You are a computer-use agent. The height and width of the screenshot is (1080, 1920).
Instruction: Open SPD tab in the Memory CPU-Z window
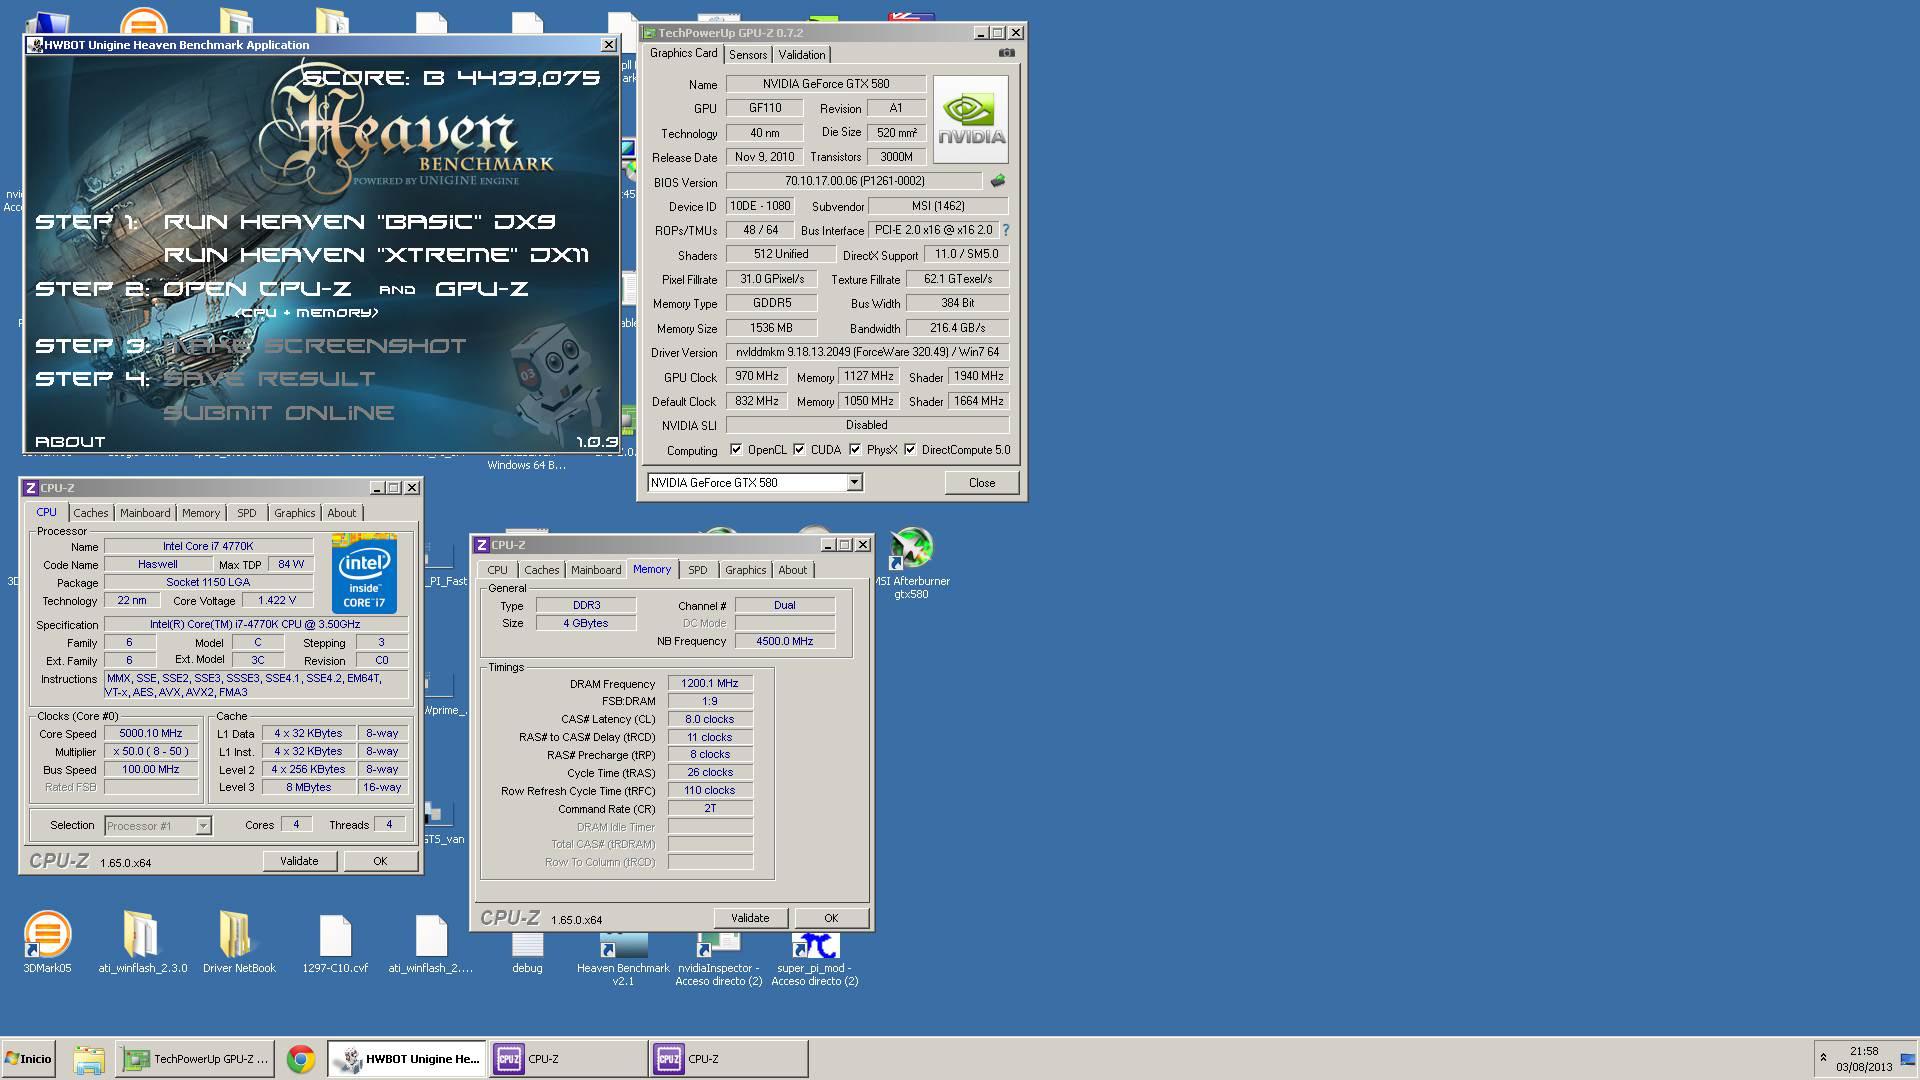click(x=698, y=570)
